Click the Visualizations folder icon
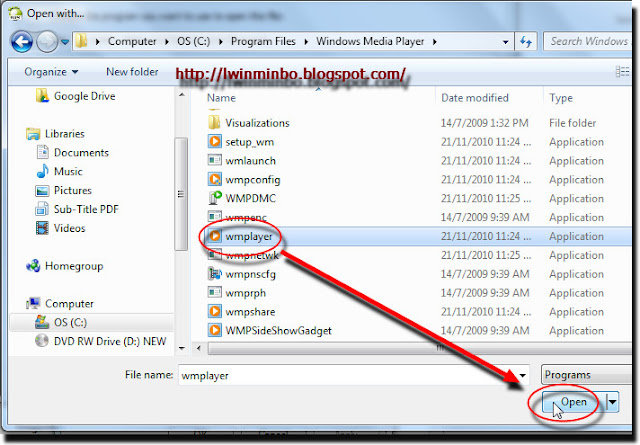 point(214,122)
